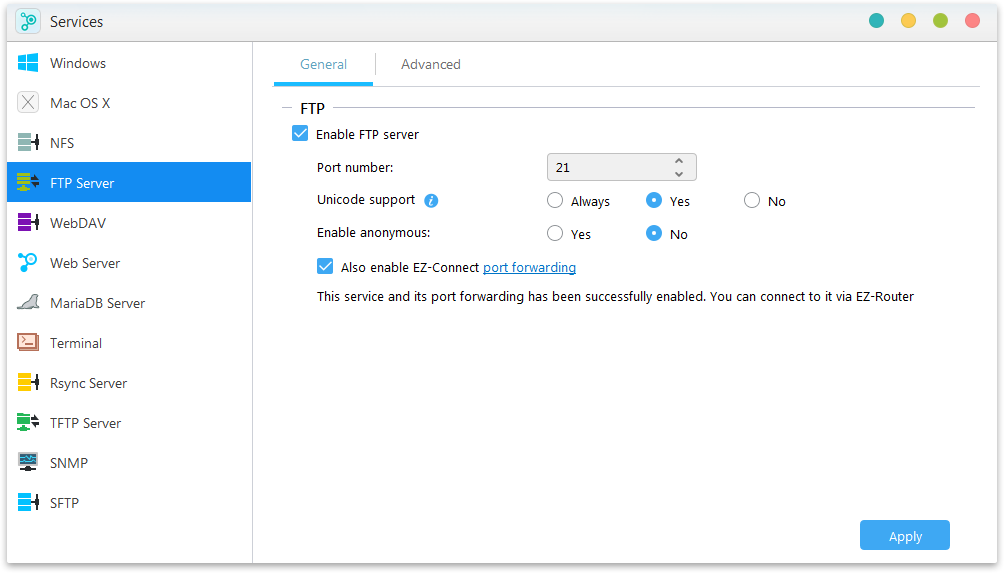
Task: Click the Port number input field
Action: click(x=621, y=167)
